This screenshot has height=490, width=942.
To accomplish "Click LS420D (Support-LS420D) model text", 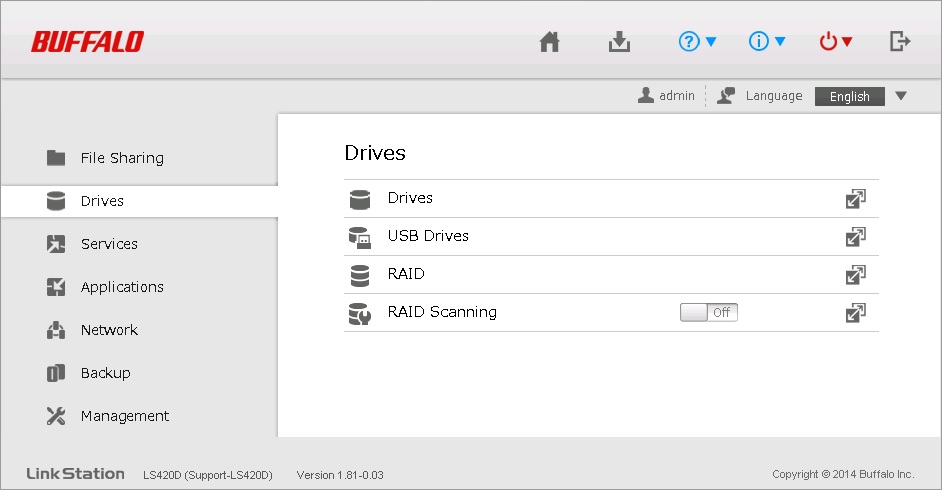I will [208, 475].
